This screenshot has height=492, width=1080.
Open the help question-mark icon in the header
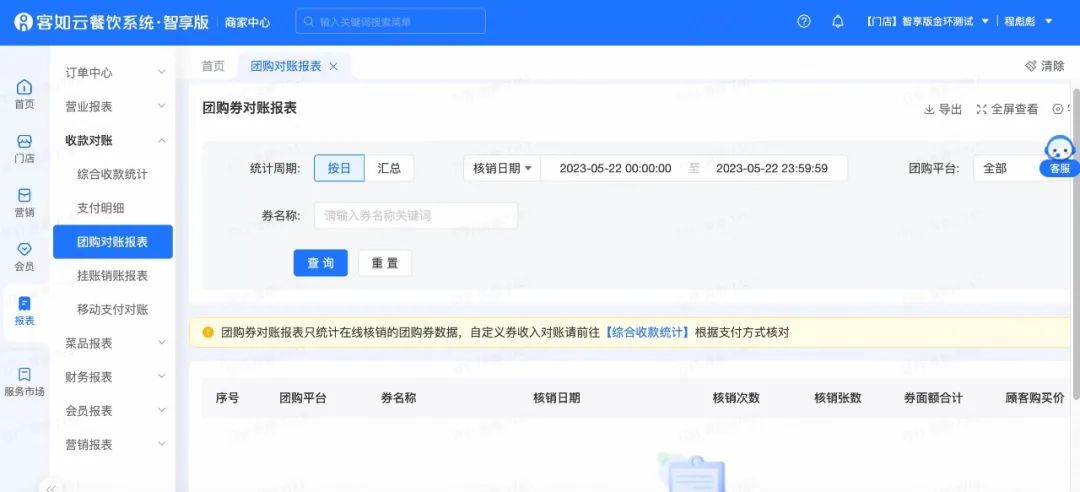[x=803, y=21]
